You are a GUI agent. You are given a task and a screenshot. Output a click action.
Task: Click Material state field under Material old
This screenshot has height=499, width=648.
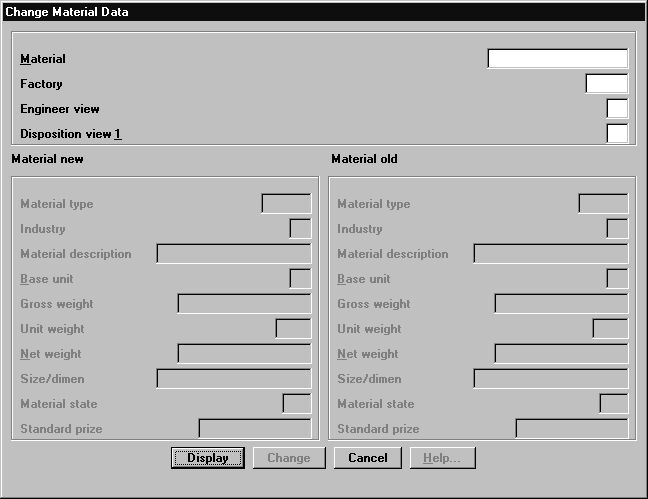click(613, 404)
